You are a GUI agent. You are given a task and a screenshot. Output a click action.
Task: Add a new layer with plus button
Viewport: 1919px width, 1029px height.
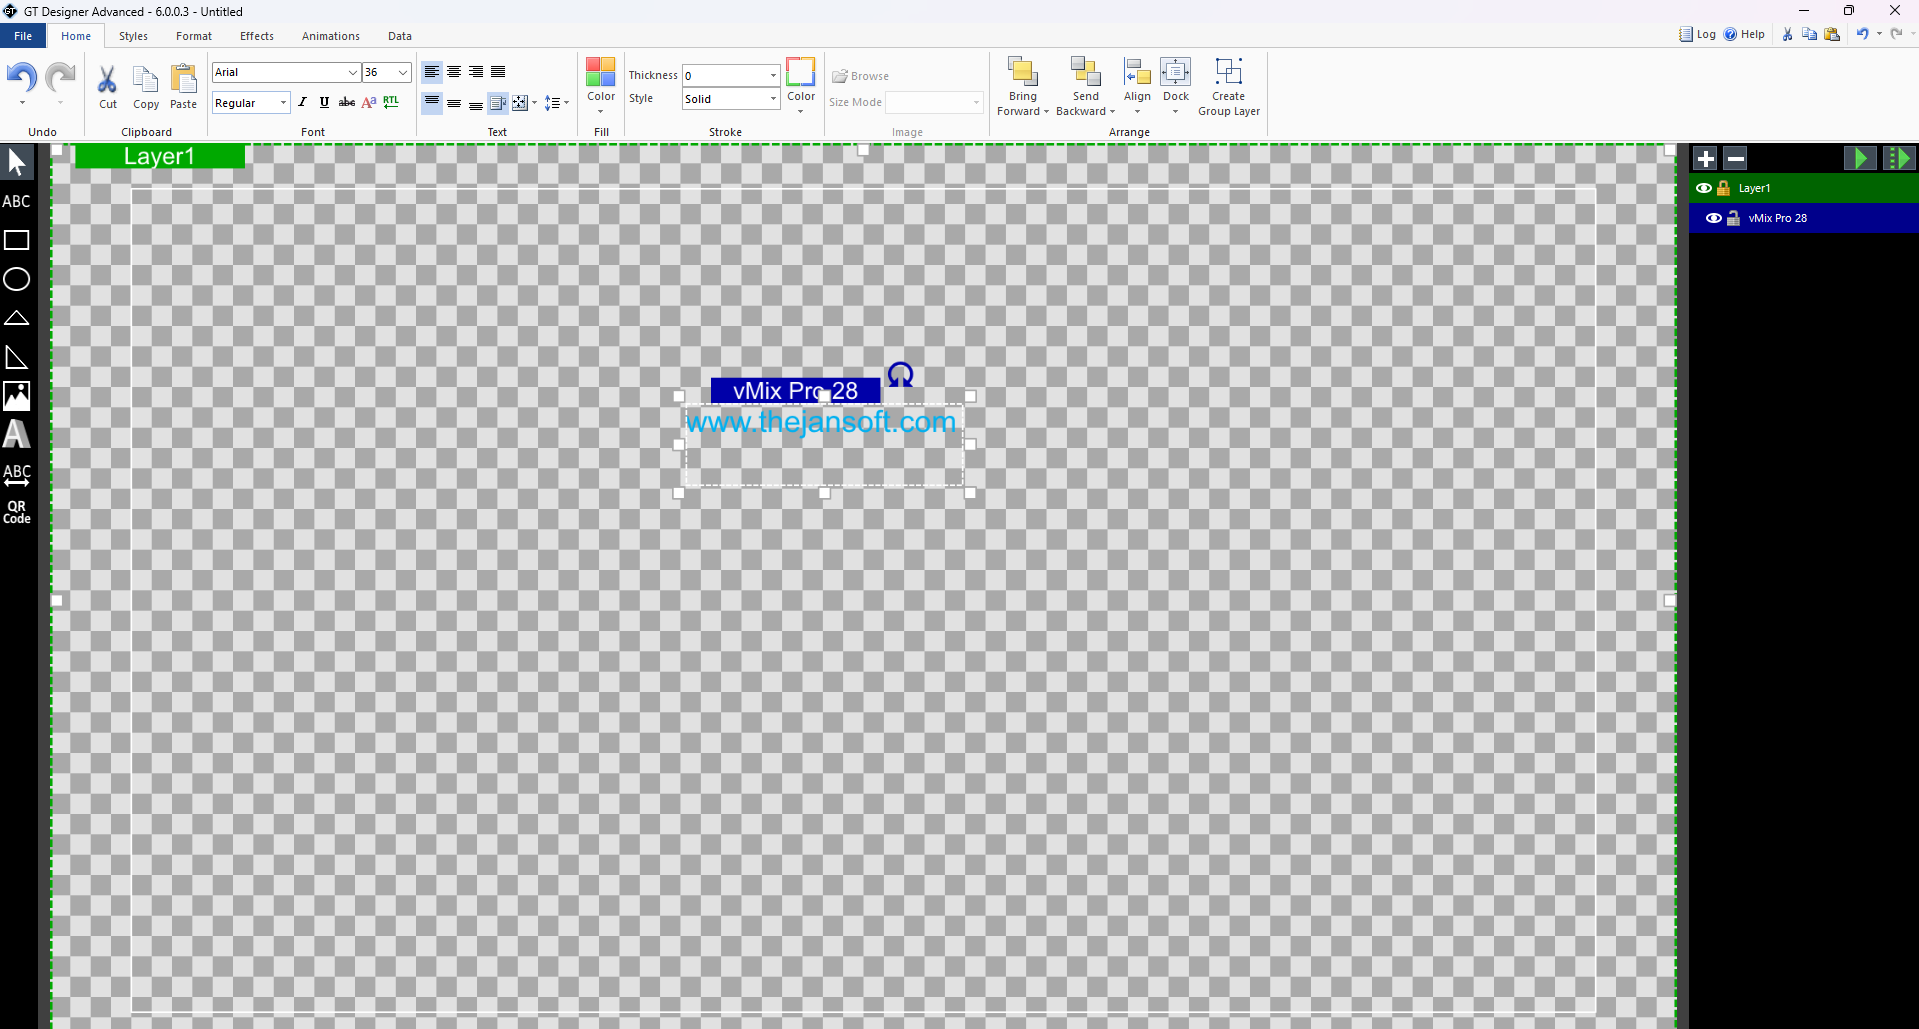pos(1706,158)
